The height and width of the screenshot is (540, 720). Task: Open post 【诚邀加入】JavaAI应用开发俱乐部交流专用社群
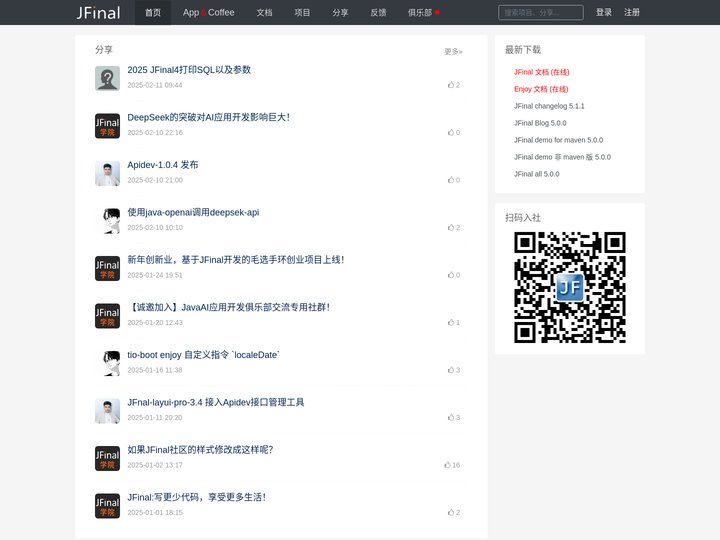tap(229, 307)
